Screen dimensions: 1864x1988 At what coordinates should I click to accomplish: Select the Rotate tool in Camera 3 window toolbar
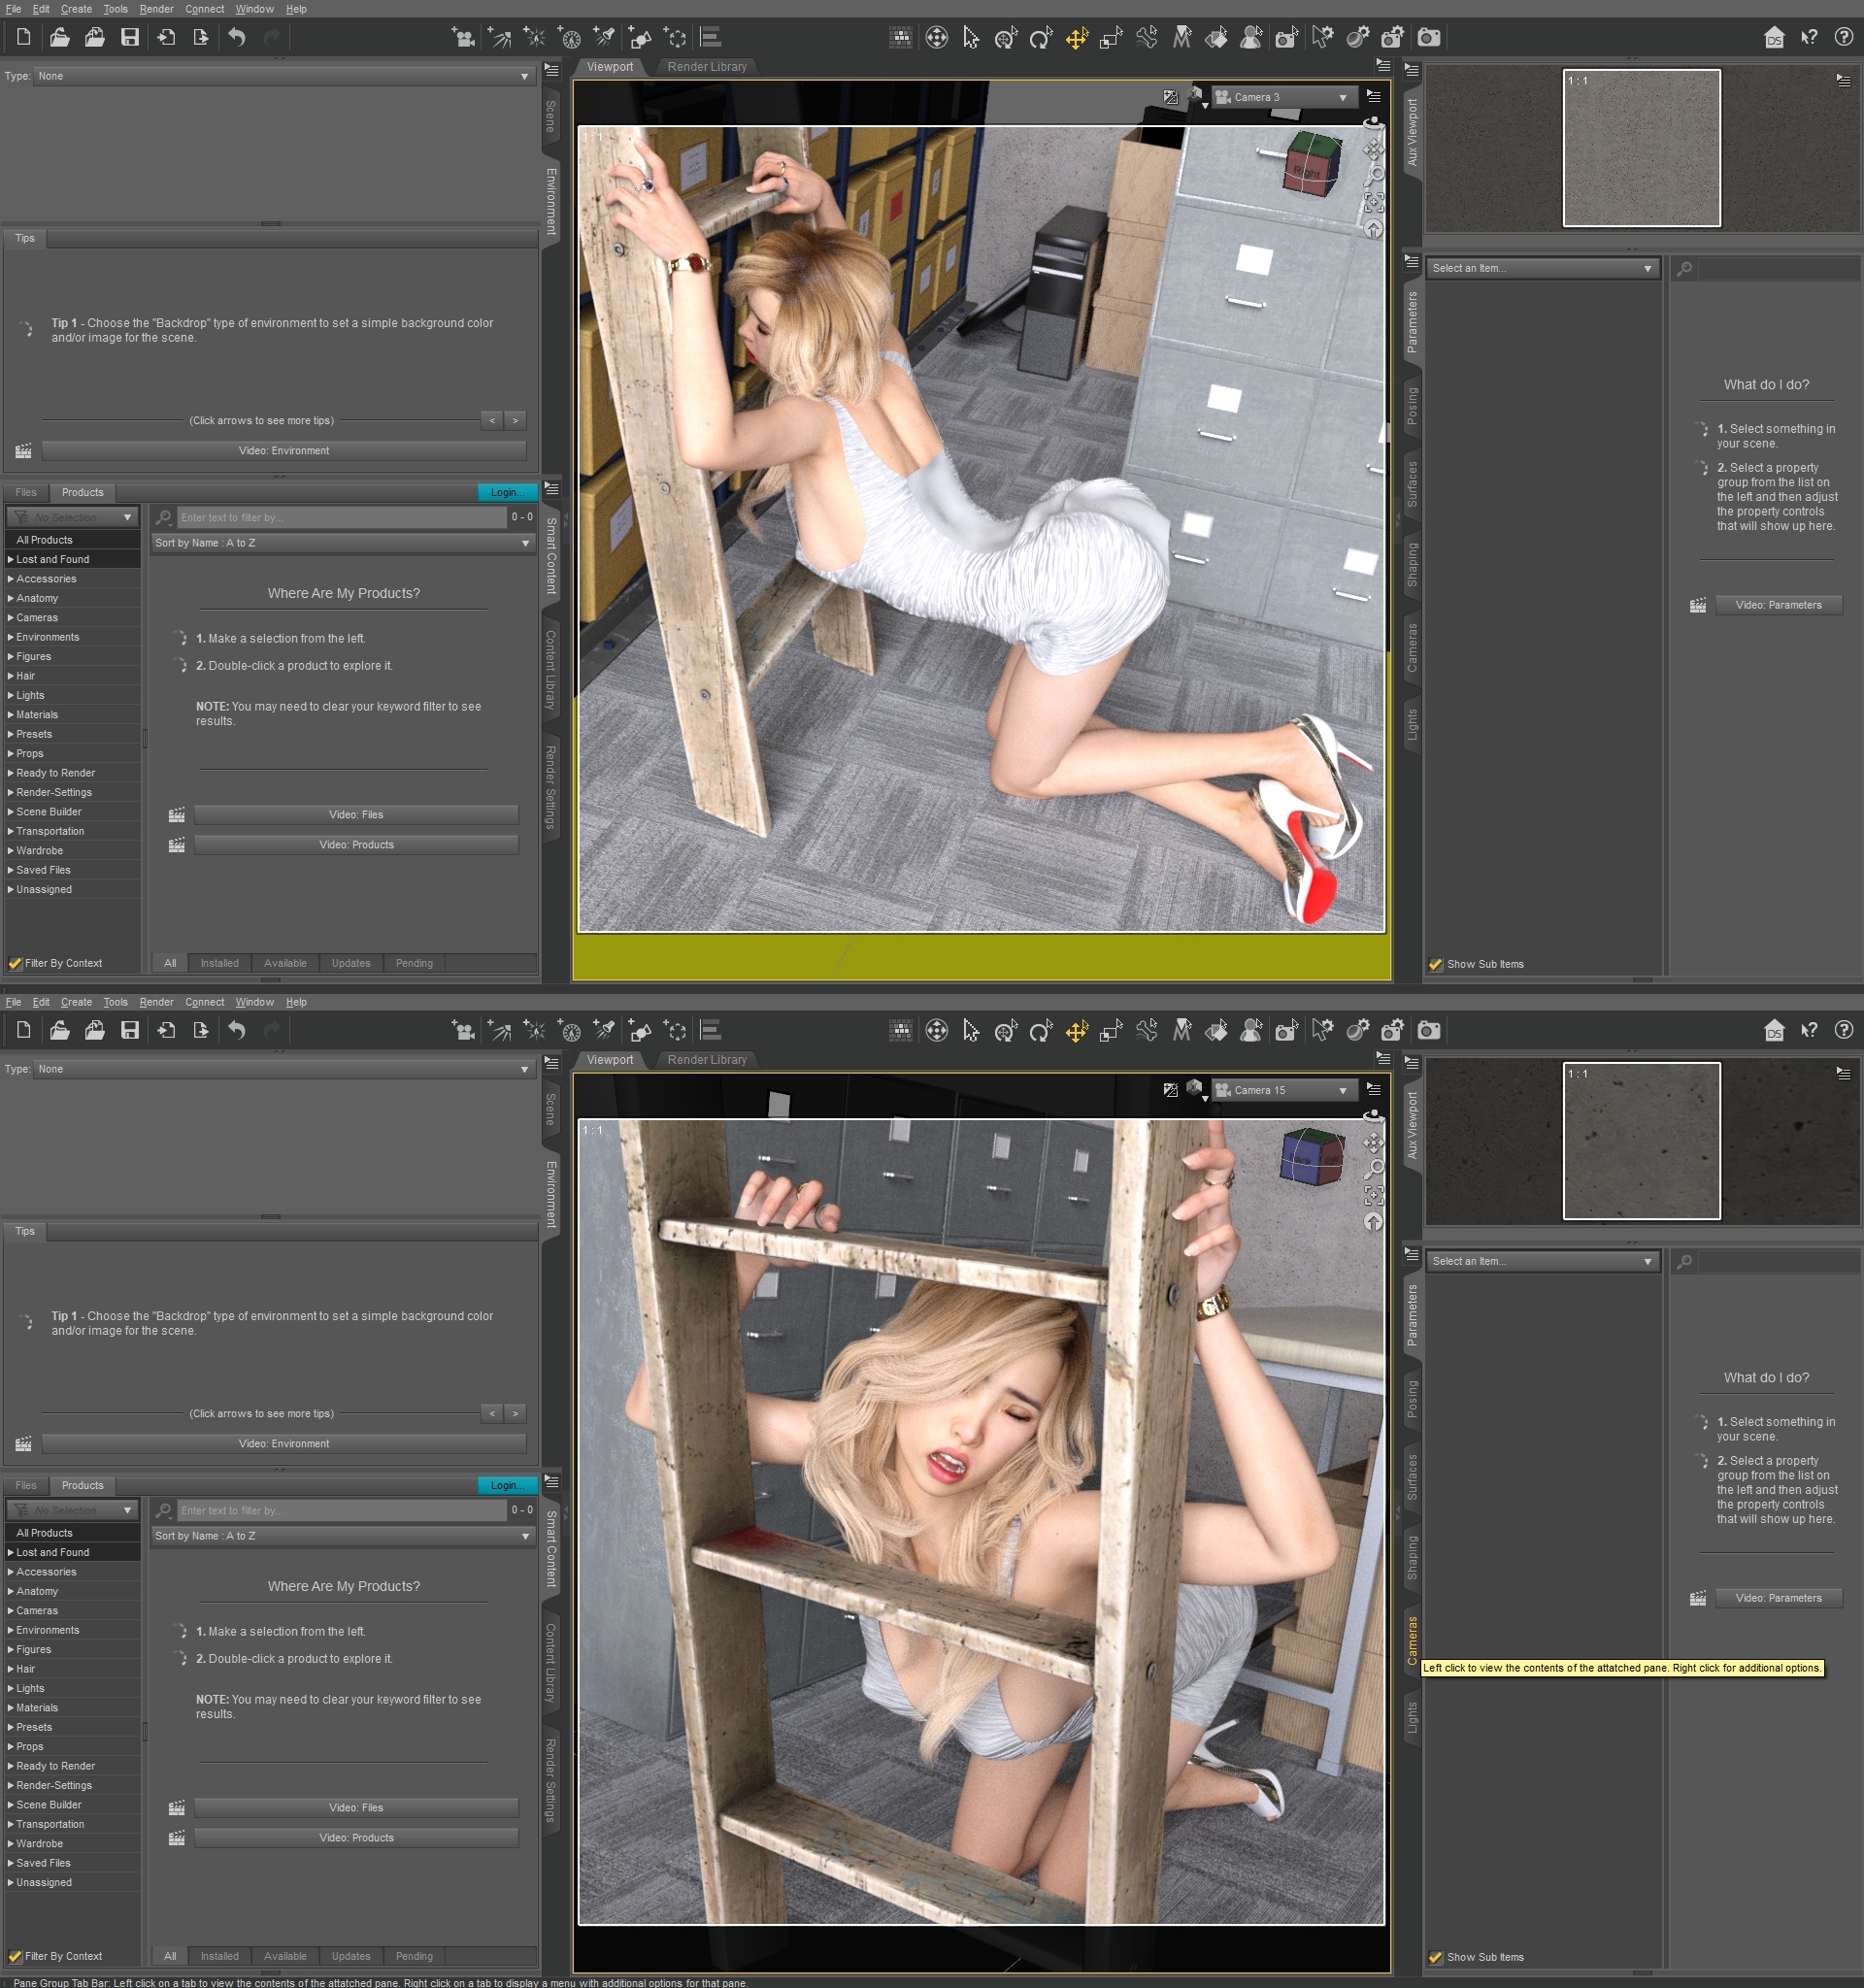[x=1040, y=38]
